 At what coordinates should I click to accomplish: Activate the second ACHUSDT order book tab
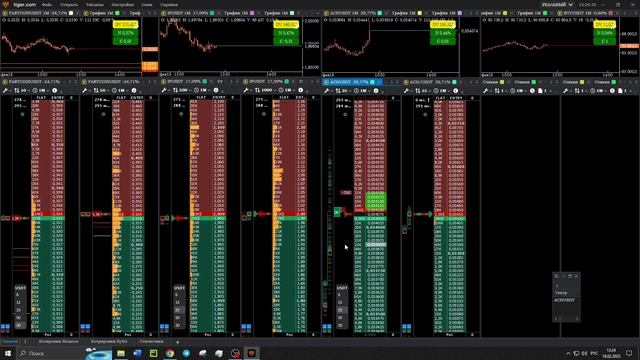pyautogui.click(x=430, y=82)
